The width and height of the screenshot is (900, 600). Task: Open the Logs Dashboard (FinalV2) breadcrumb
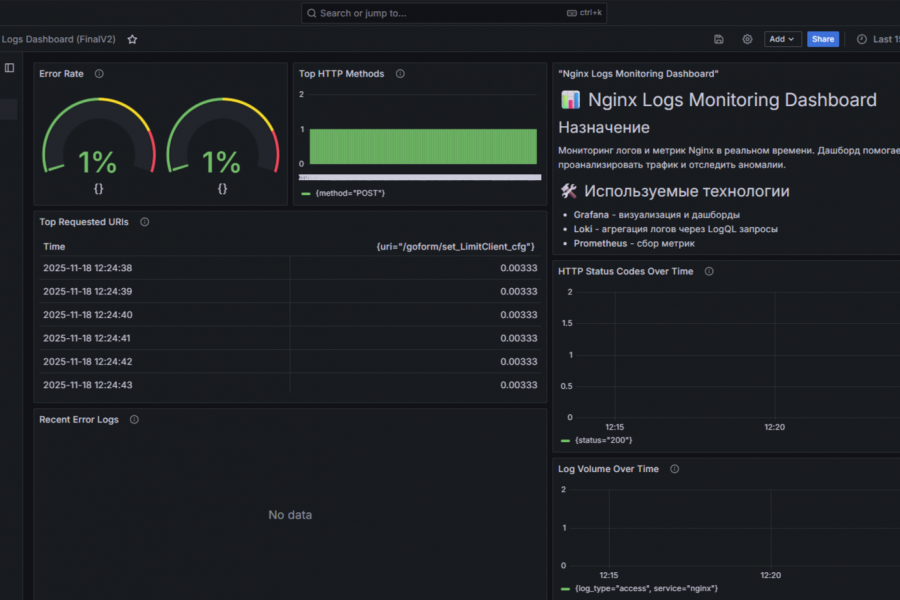[x=58, y=39]
